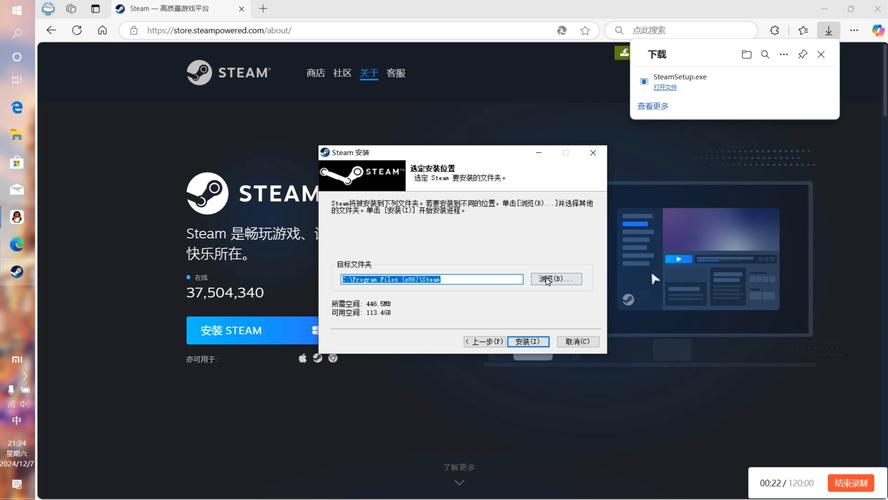
Task: Click the search downloads magnifier icon
Action: pyautogui.click(x=765, y=55)
